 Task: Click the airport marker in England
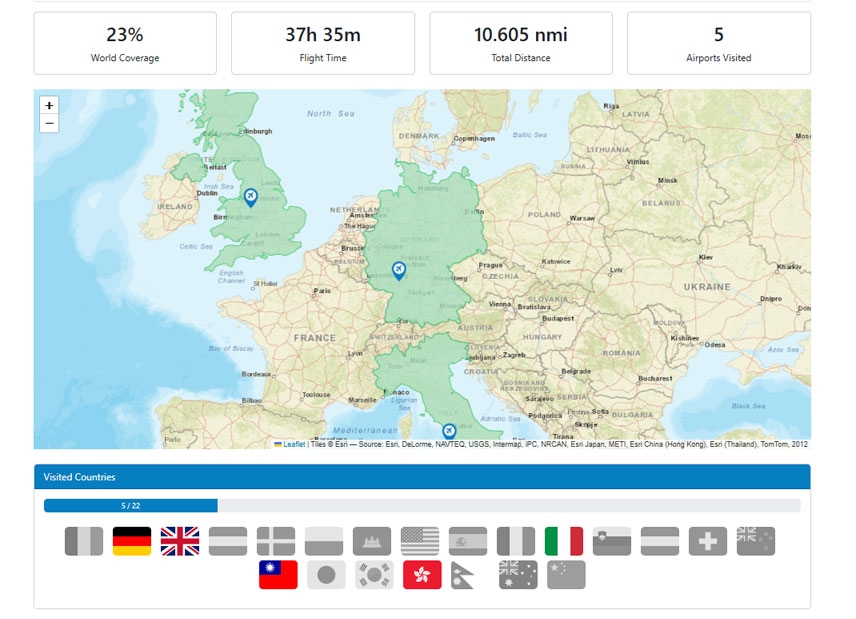[x=250, y=196]
